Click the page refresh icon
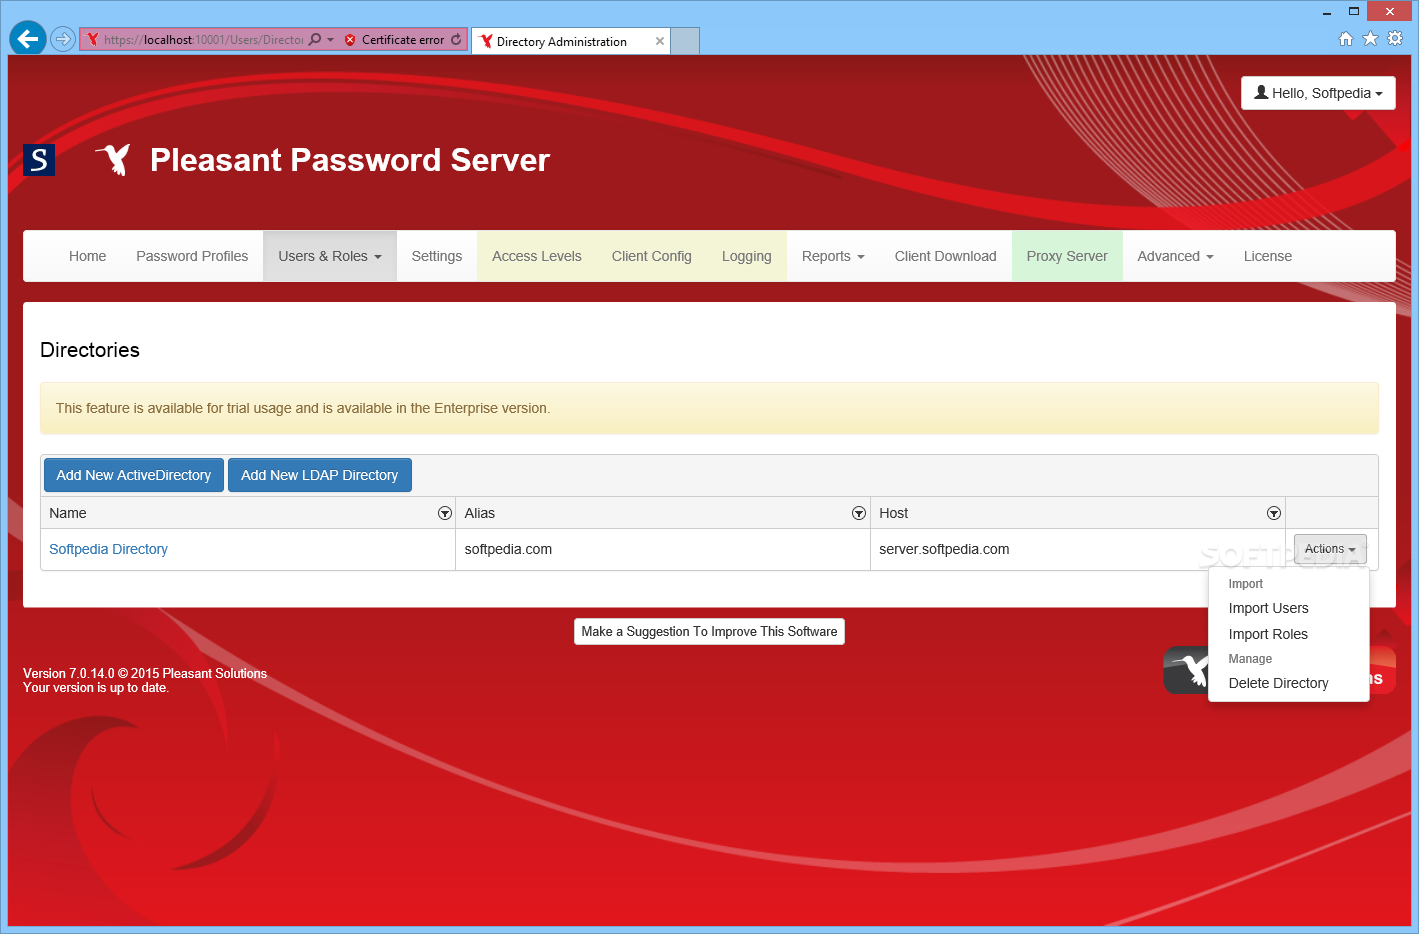Viewport: 1419px width, 934px height. coord(456,40)
